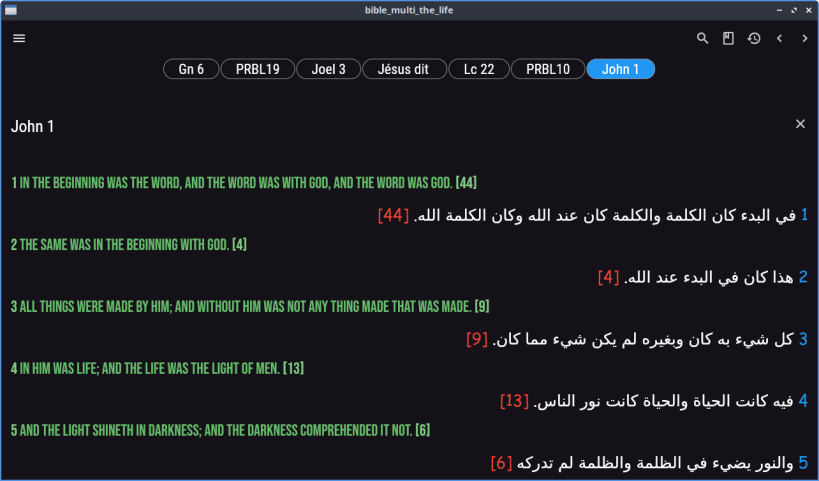Close the John 1 panel
This screenshot has width=819, height=481.
(x=800, y=124)
